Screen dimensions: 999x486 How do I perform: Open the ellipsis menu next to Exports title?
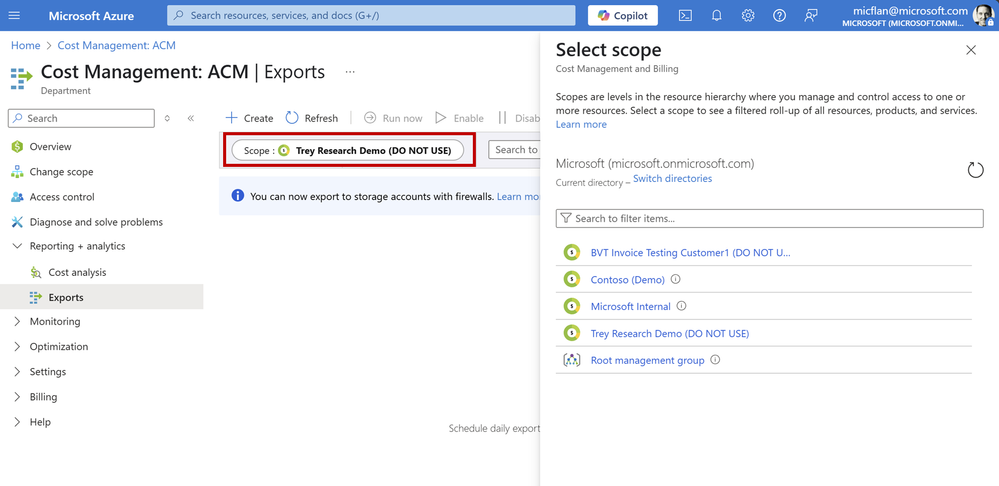[x=350, y=72]
